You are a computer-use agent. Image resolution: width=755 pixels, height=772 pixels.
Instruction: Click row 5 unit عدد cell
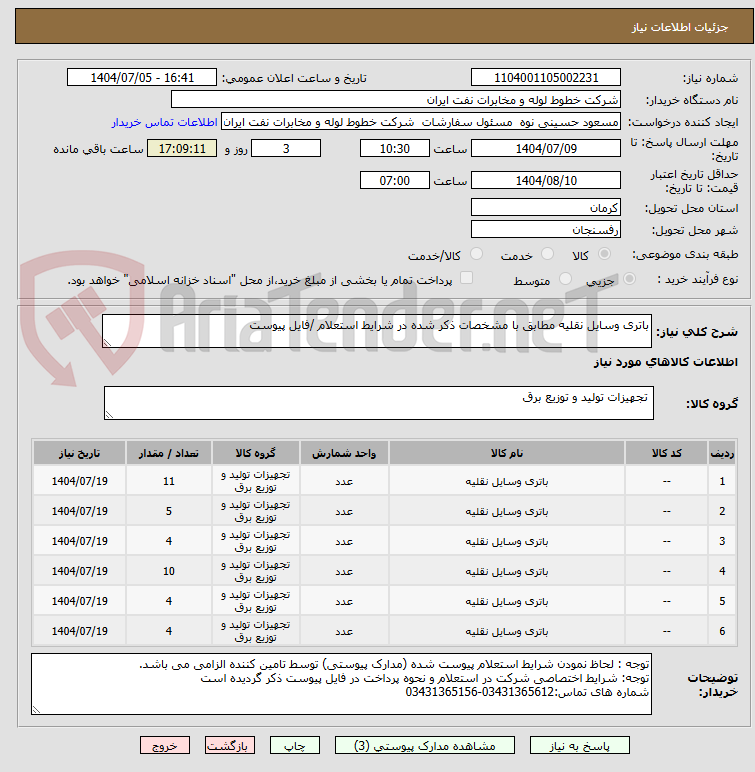[x=344, y=601]
